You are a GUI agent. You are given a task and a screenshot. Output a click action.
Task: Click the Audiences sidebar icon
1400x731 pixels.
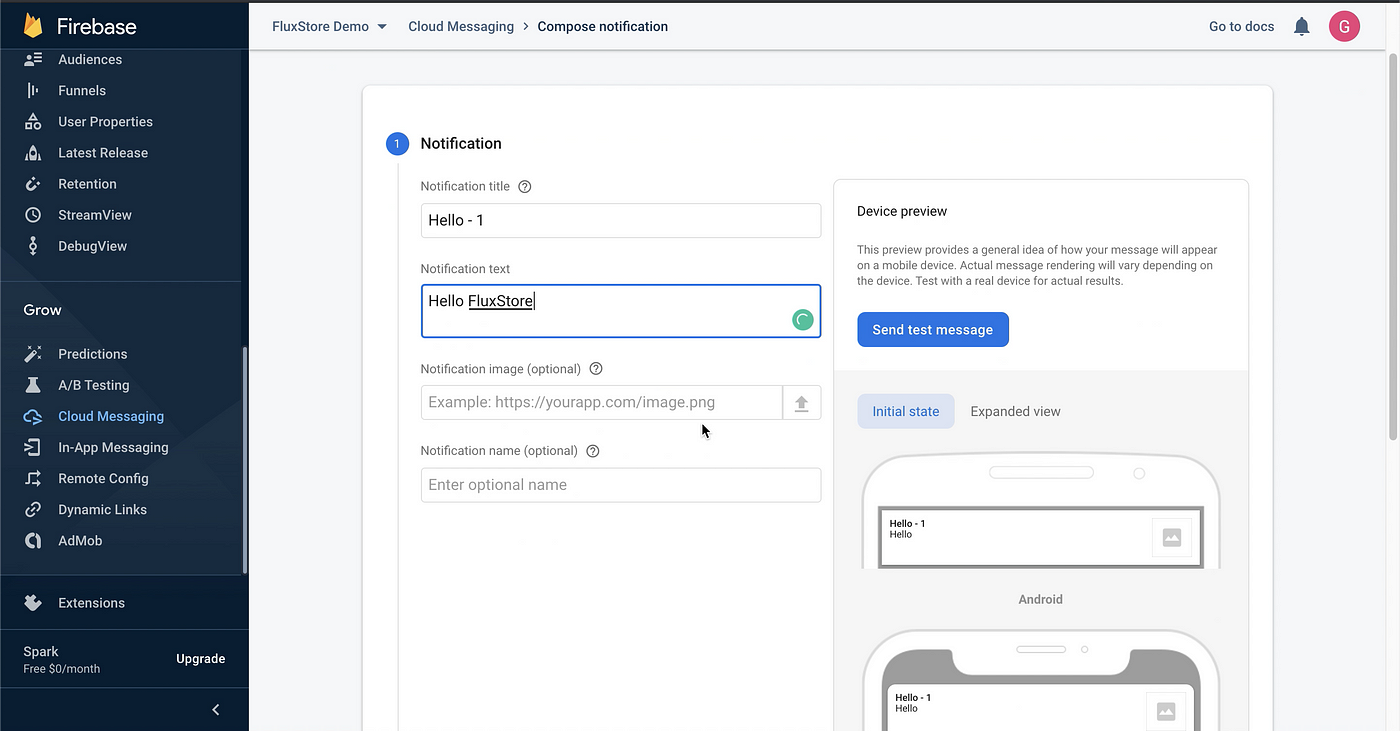tap(33, 59)
